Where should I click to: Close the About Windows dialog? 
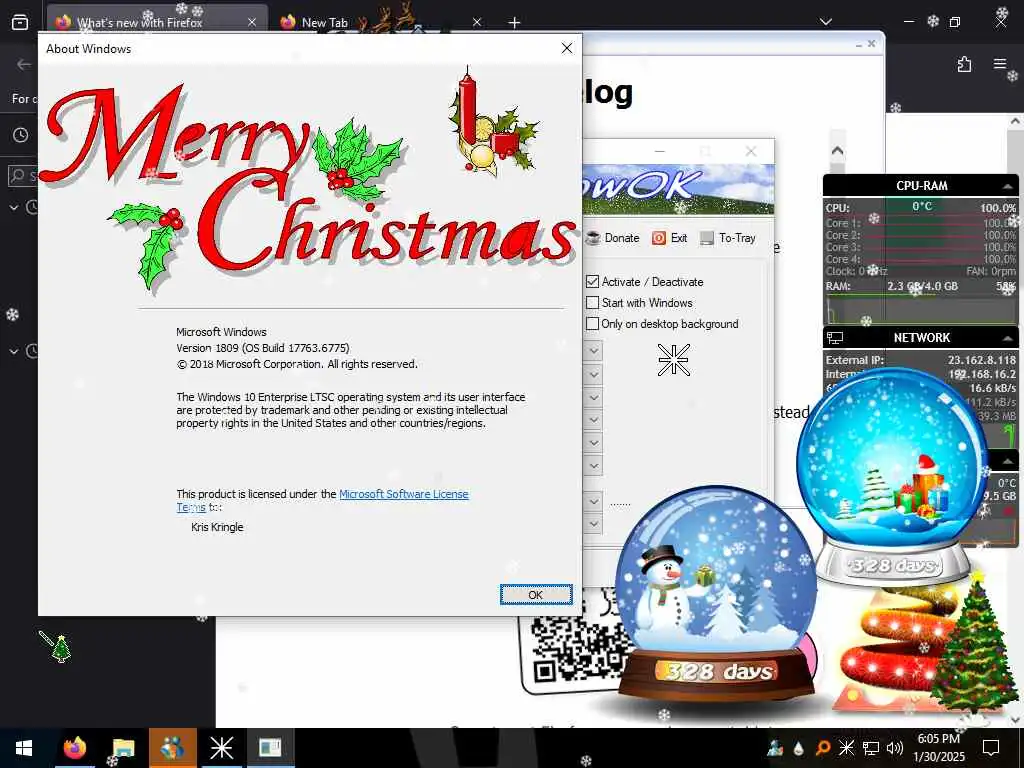[567, 48]
